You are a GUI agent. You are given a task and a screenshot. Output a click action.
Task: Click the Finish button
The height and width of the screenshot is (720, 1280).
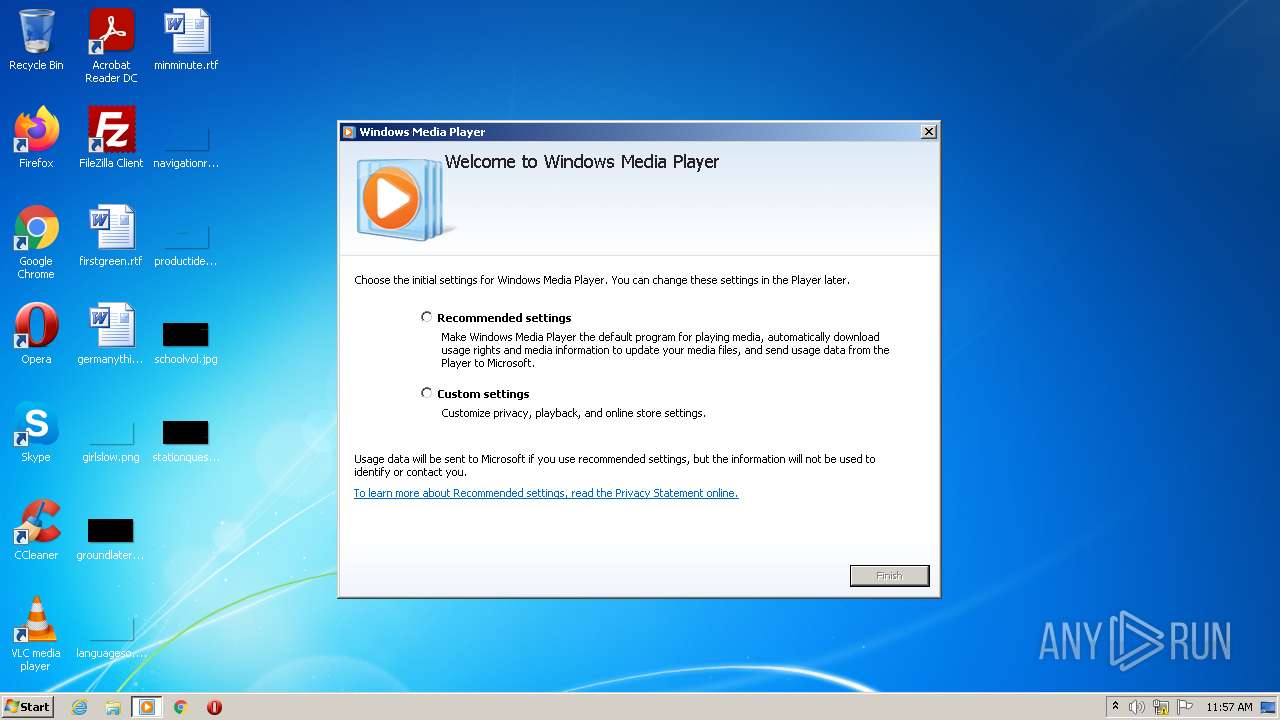[x=889, y=576]
